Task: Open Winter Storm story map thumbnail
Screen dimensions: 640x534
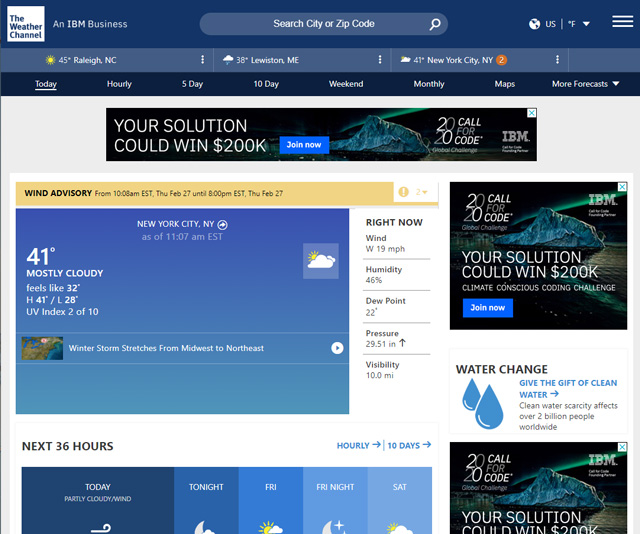Action: (x=42, y=348)
